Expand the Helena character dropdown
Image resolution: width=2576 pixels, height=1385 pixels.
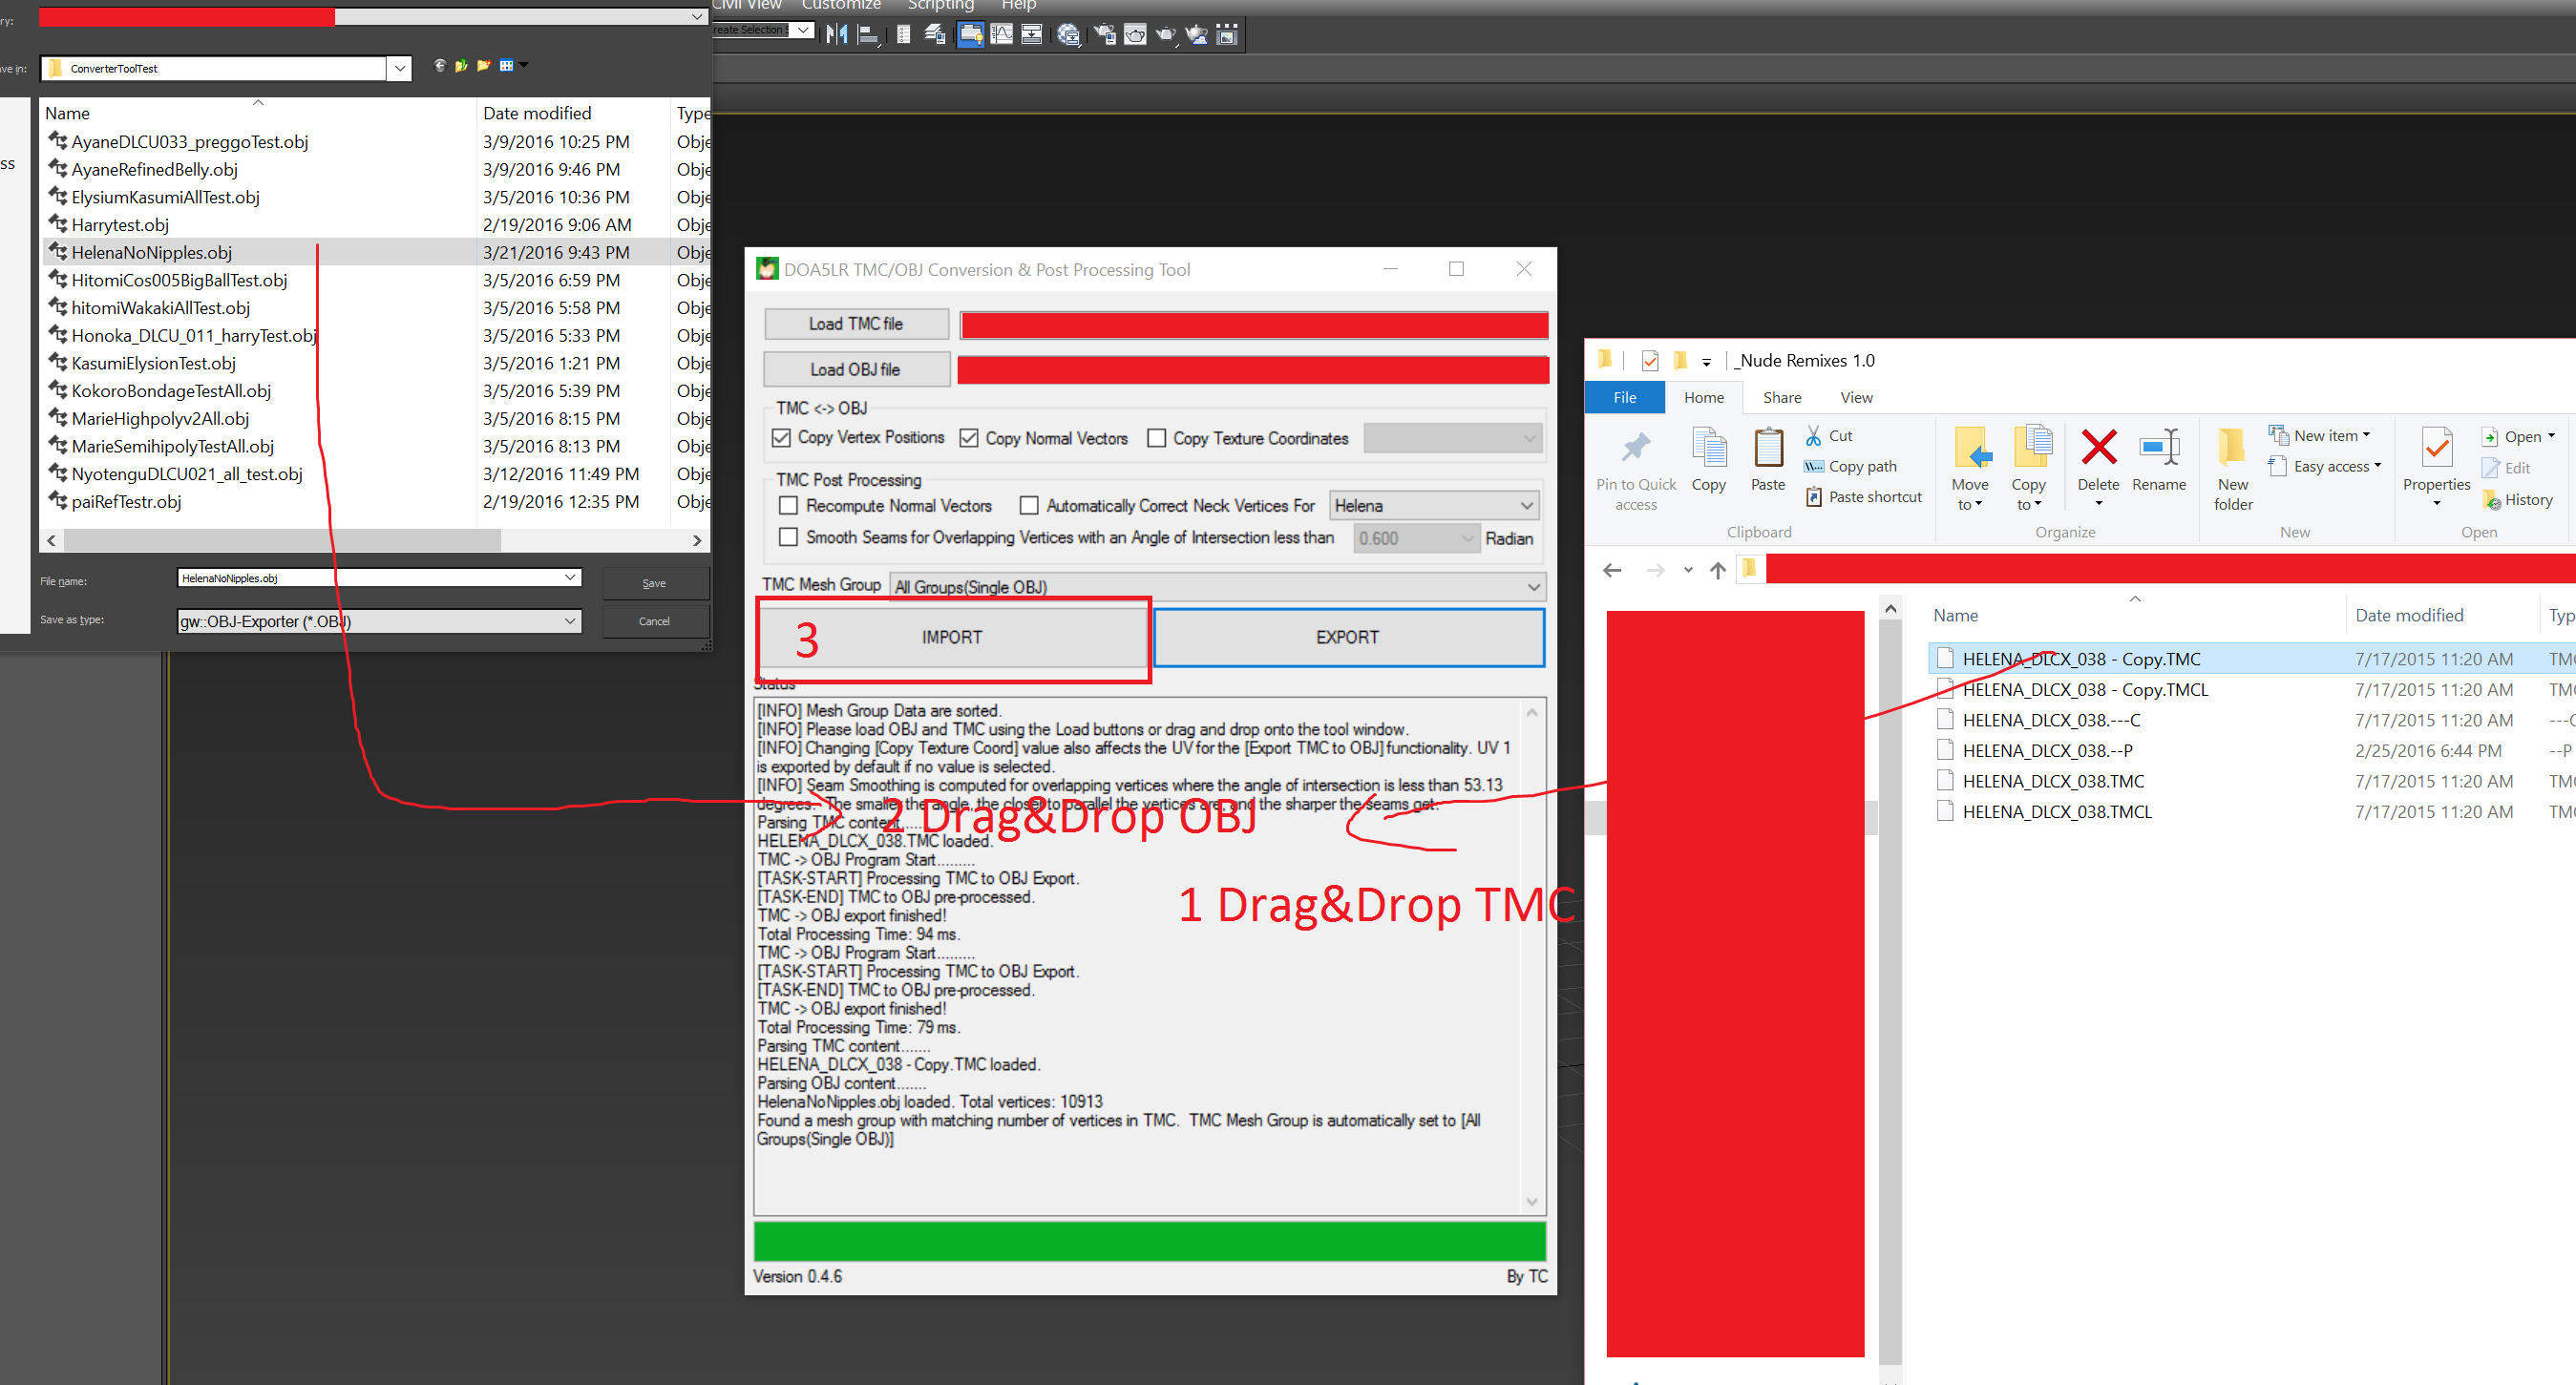tap(1526, 506)
